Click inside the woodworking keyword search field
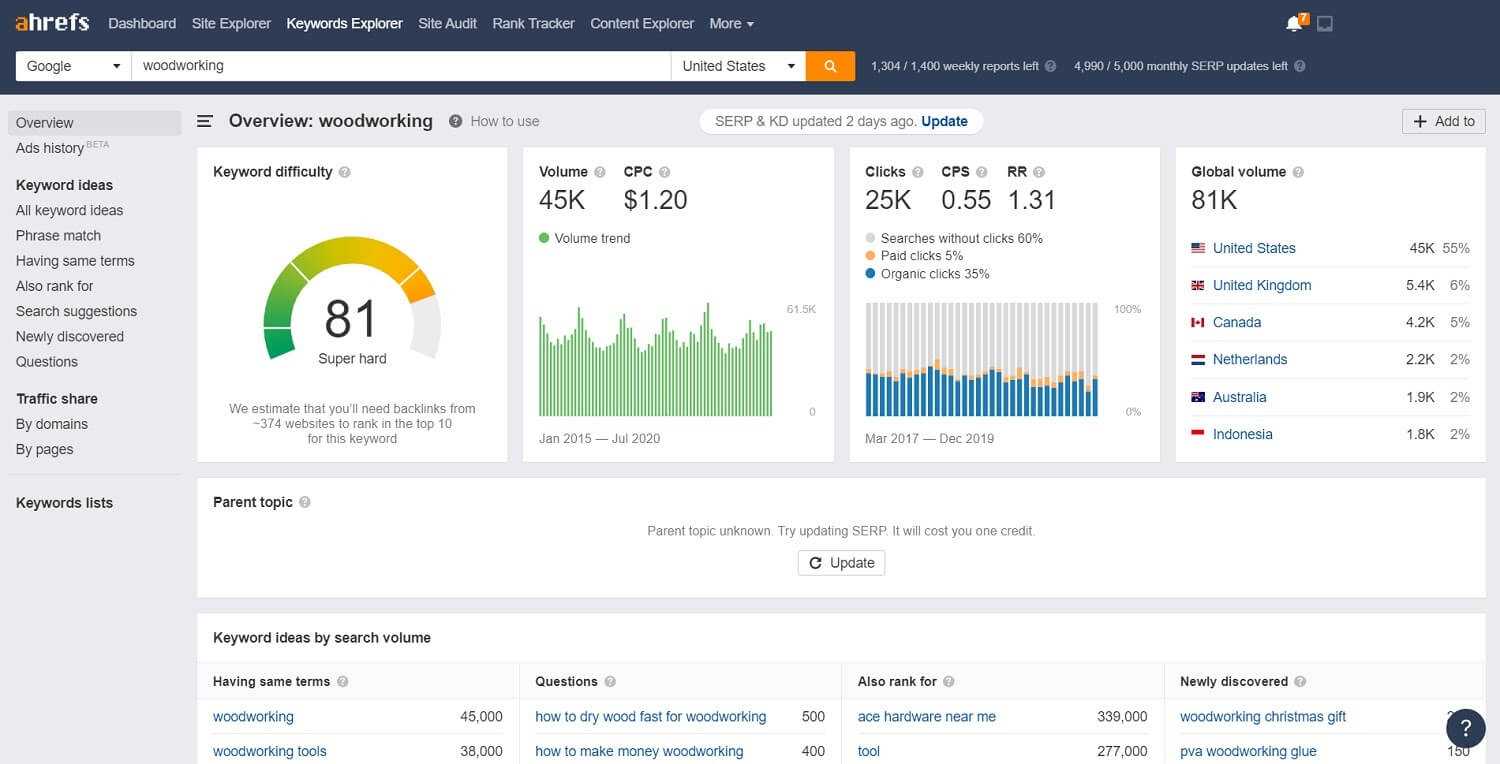 click(401, 66)
